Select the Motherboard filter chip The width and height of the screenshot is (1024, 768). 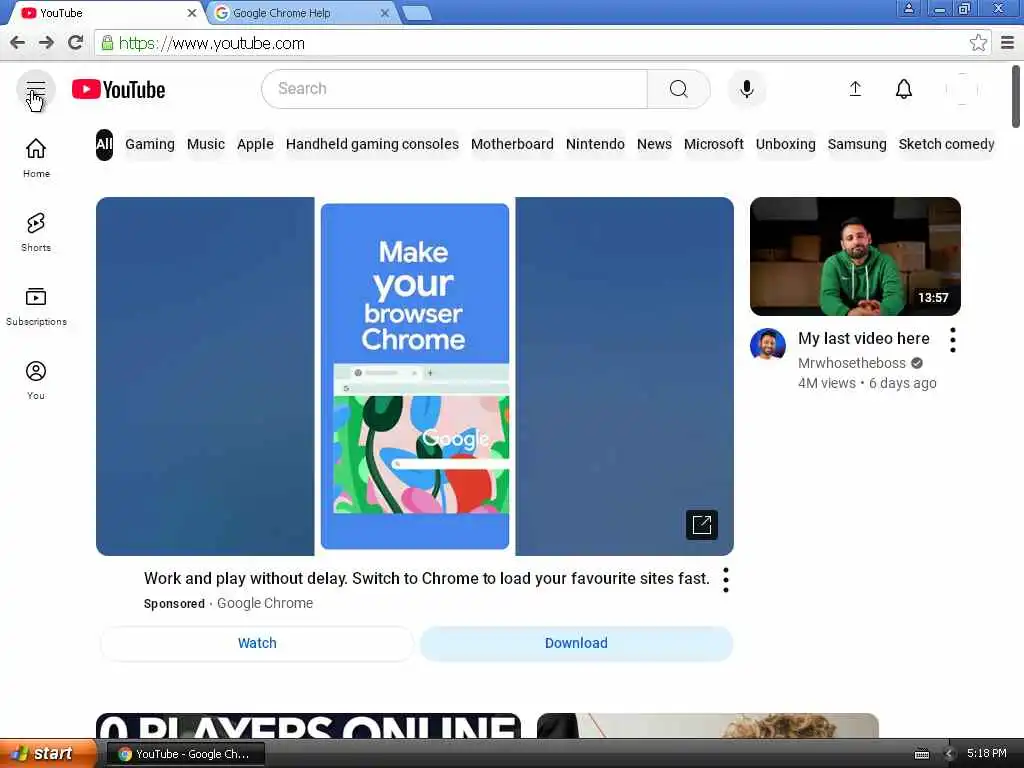click(x=512, y=144)
